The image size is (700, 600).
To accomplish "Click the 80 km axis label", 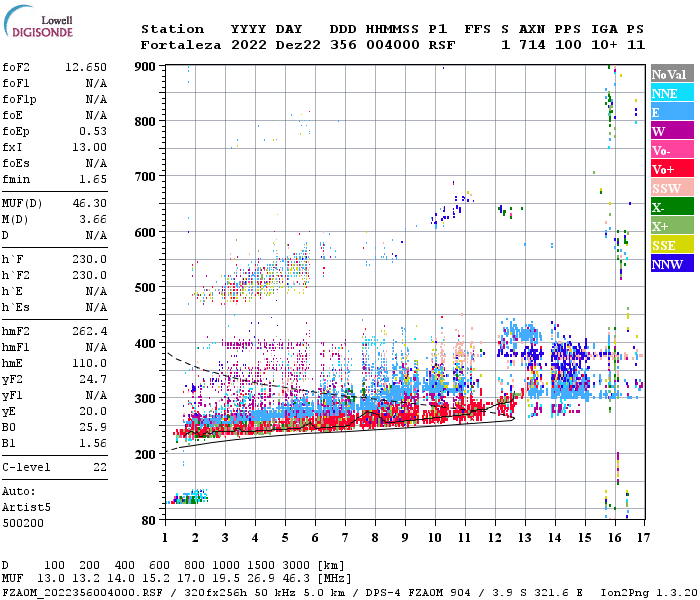I will click(149, 521).
